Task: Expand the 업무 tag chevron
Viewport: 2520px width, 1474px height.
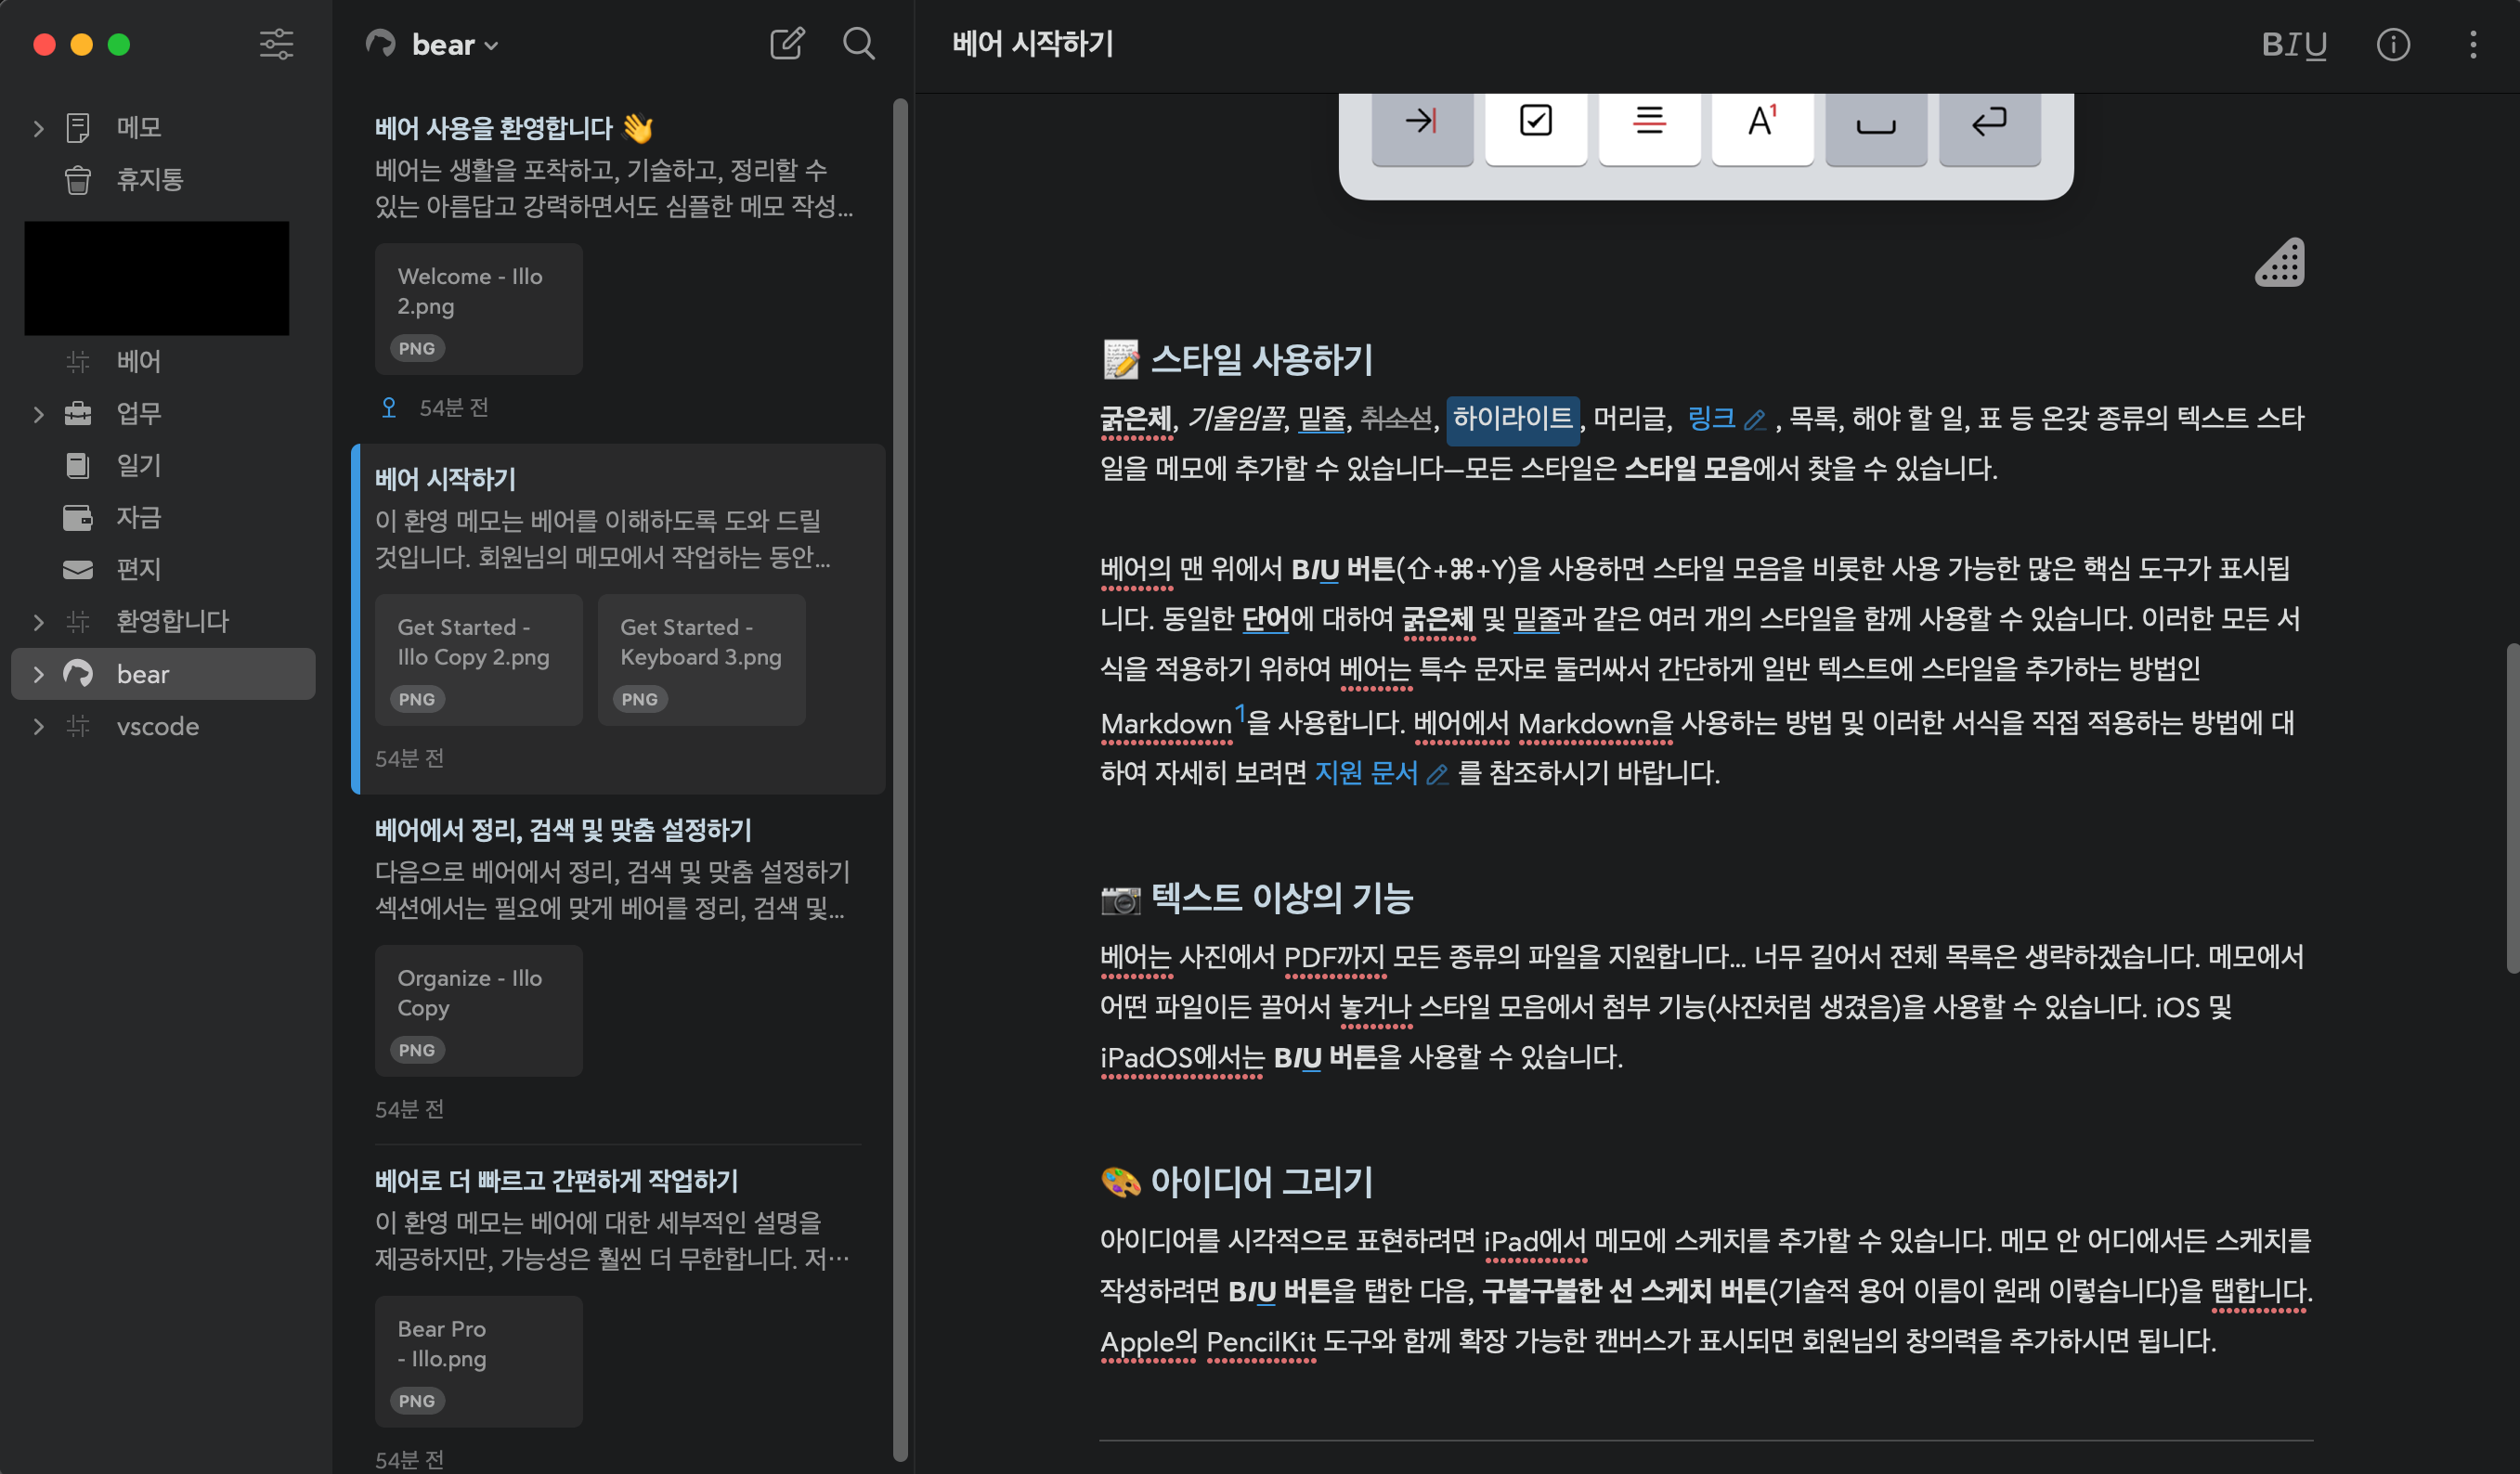Action: click(x=38, y=414)
